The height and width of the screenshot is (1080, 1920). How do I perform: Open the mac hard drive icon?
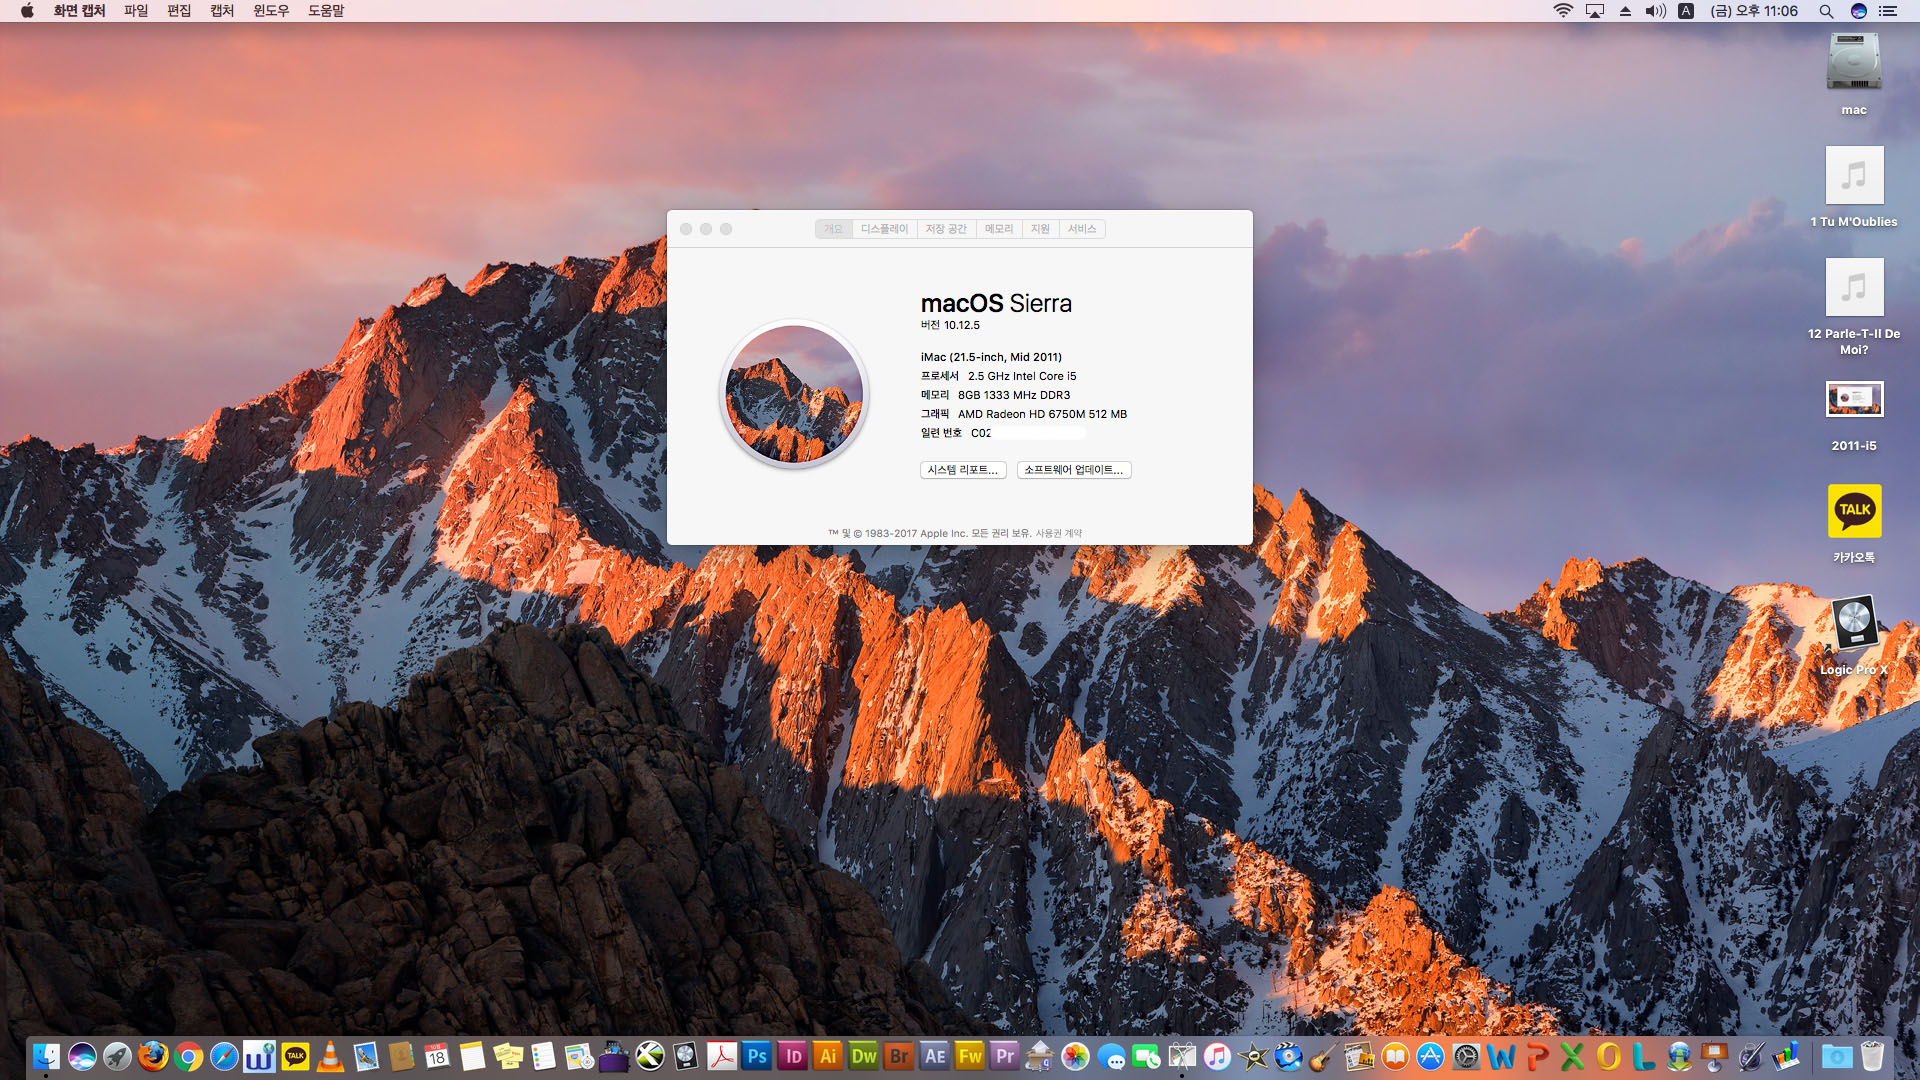pyautogui.click(x=1854, y=62)
